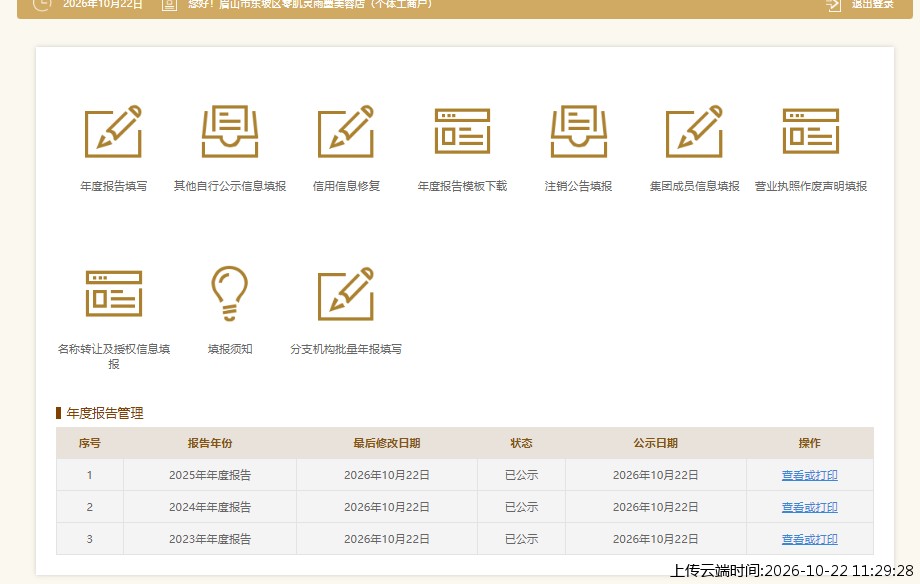Open 集团成员信息填报 icon
The width and height of the screenshot is (920, 584).
(694, 131)
